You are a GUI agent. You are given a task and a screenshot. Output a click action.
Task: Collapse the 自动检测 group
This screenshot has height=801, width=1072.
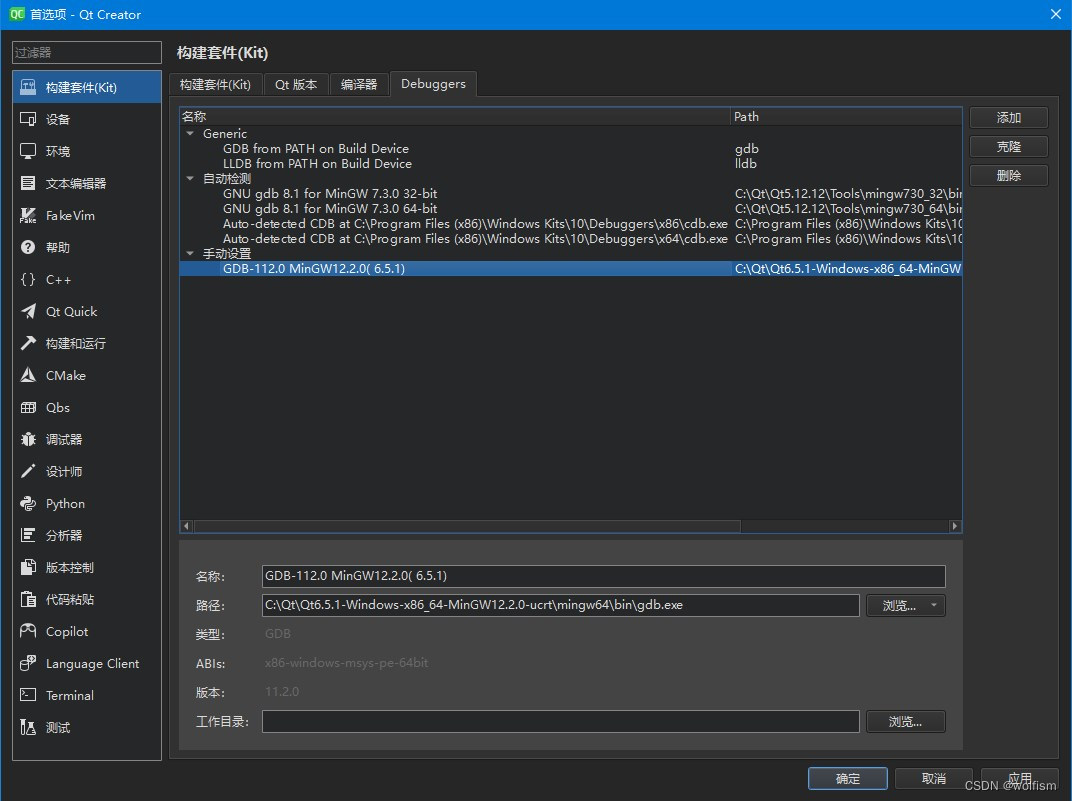(190, 178)
